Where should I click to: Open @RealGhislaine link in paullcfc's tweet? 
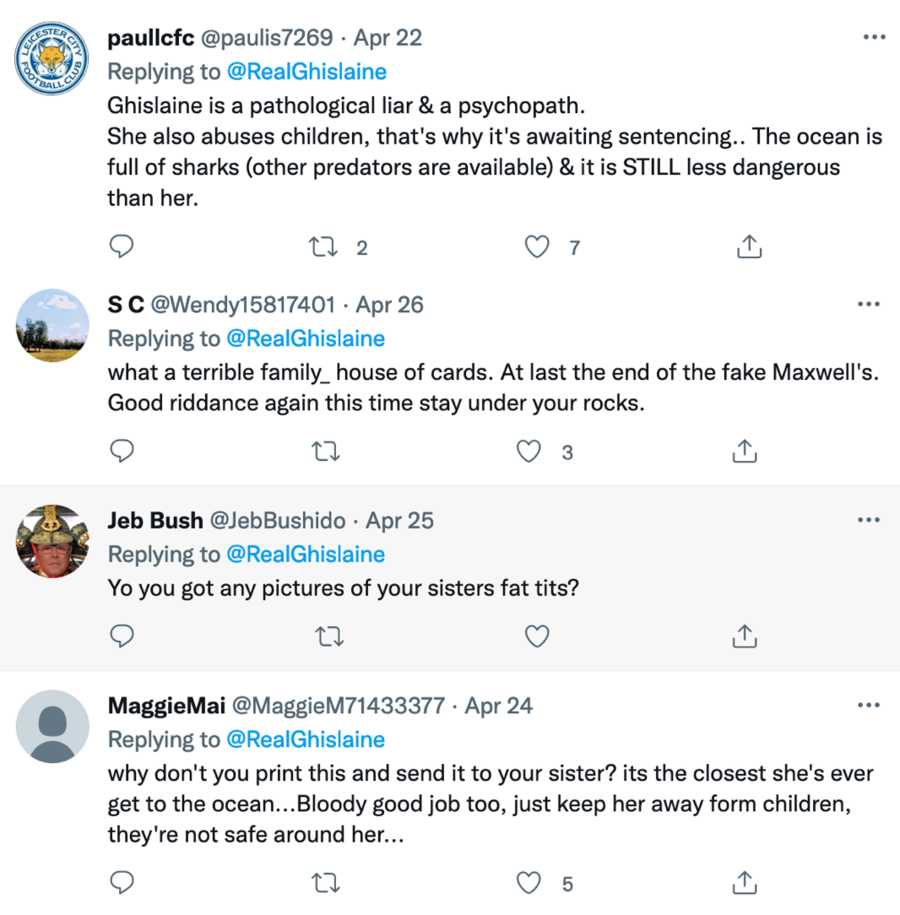coord(306,72)
